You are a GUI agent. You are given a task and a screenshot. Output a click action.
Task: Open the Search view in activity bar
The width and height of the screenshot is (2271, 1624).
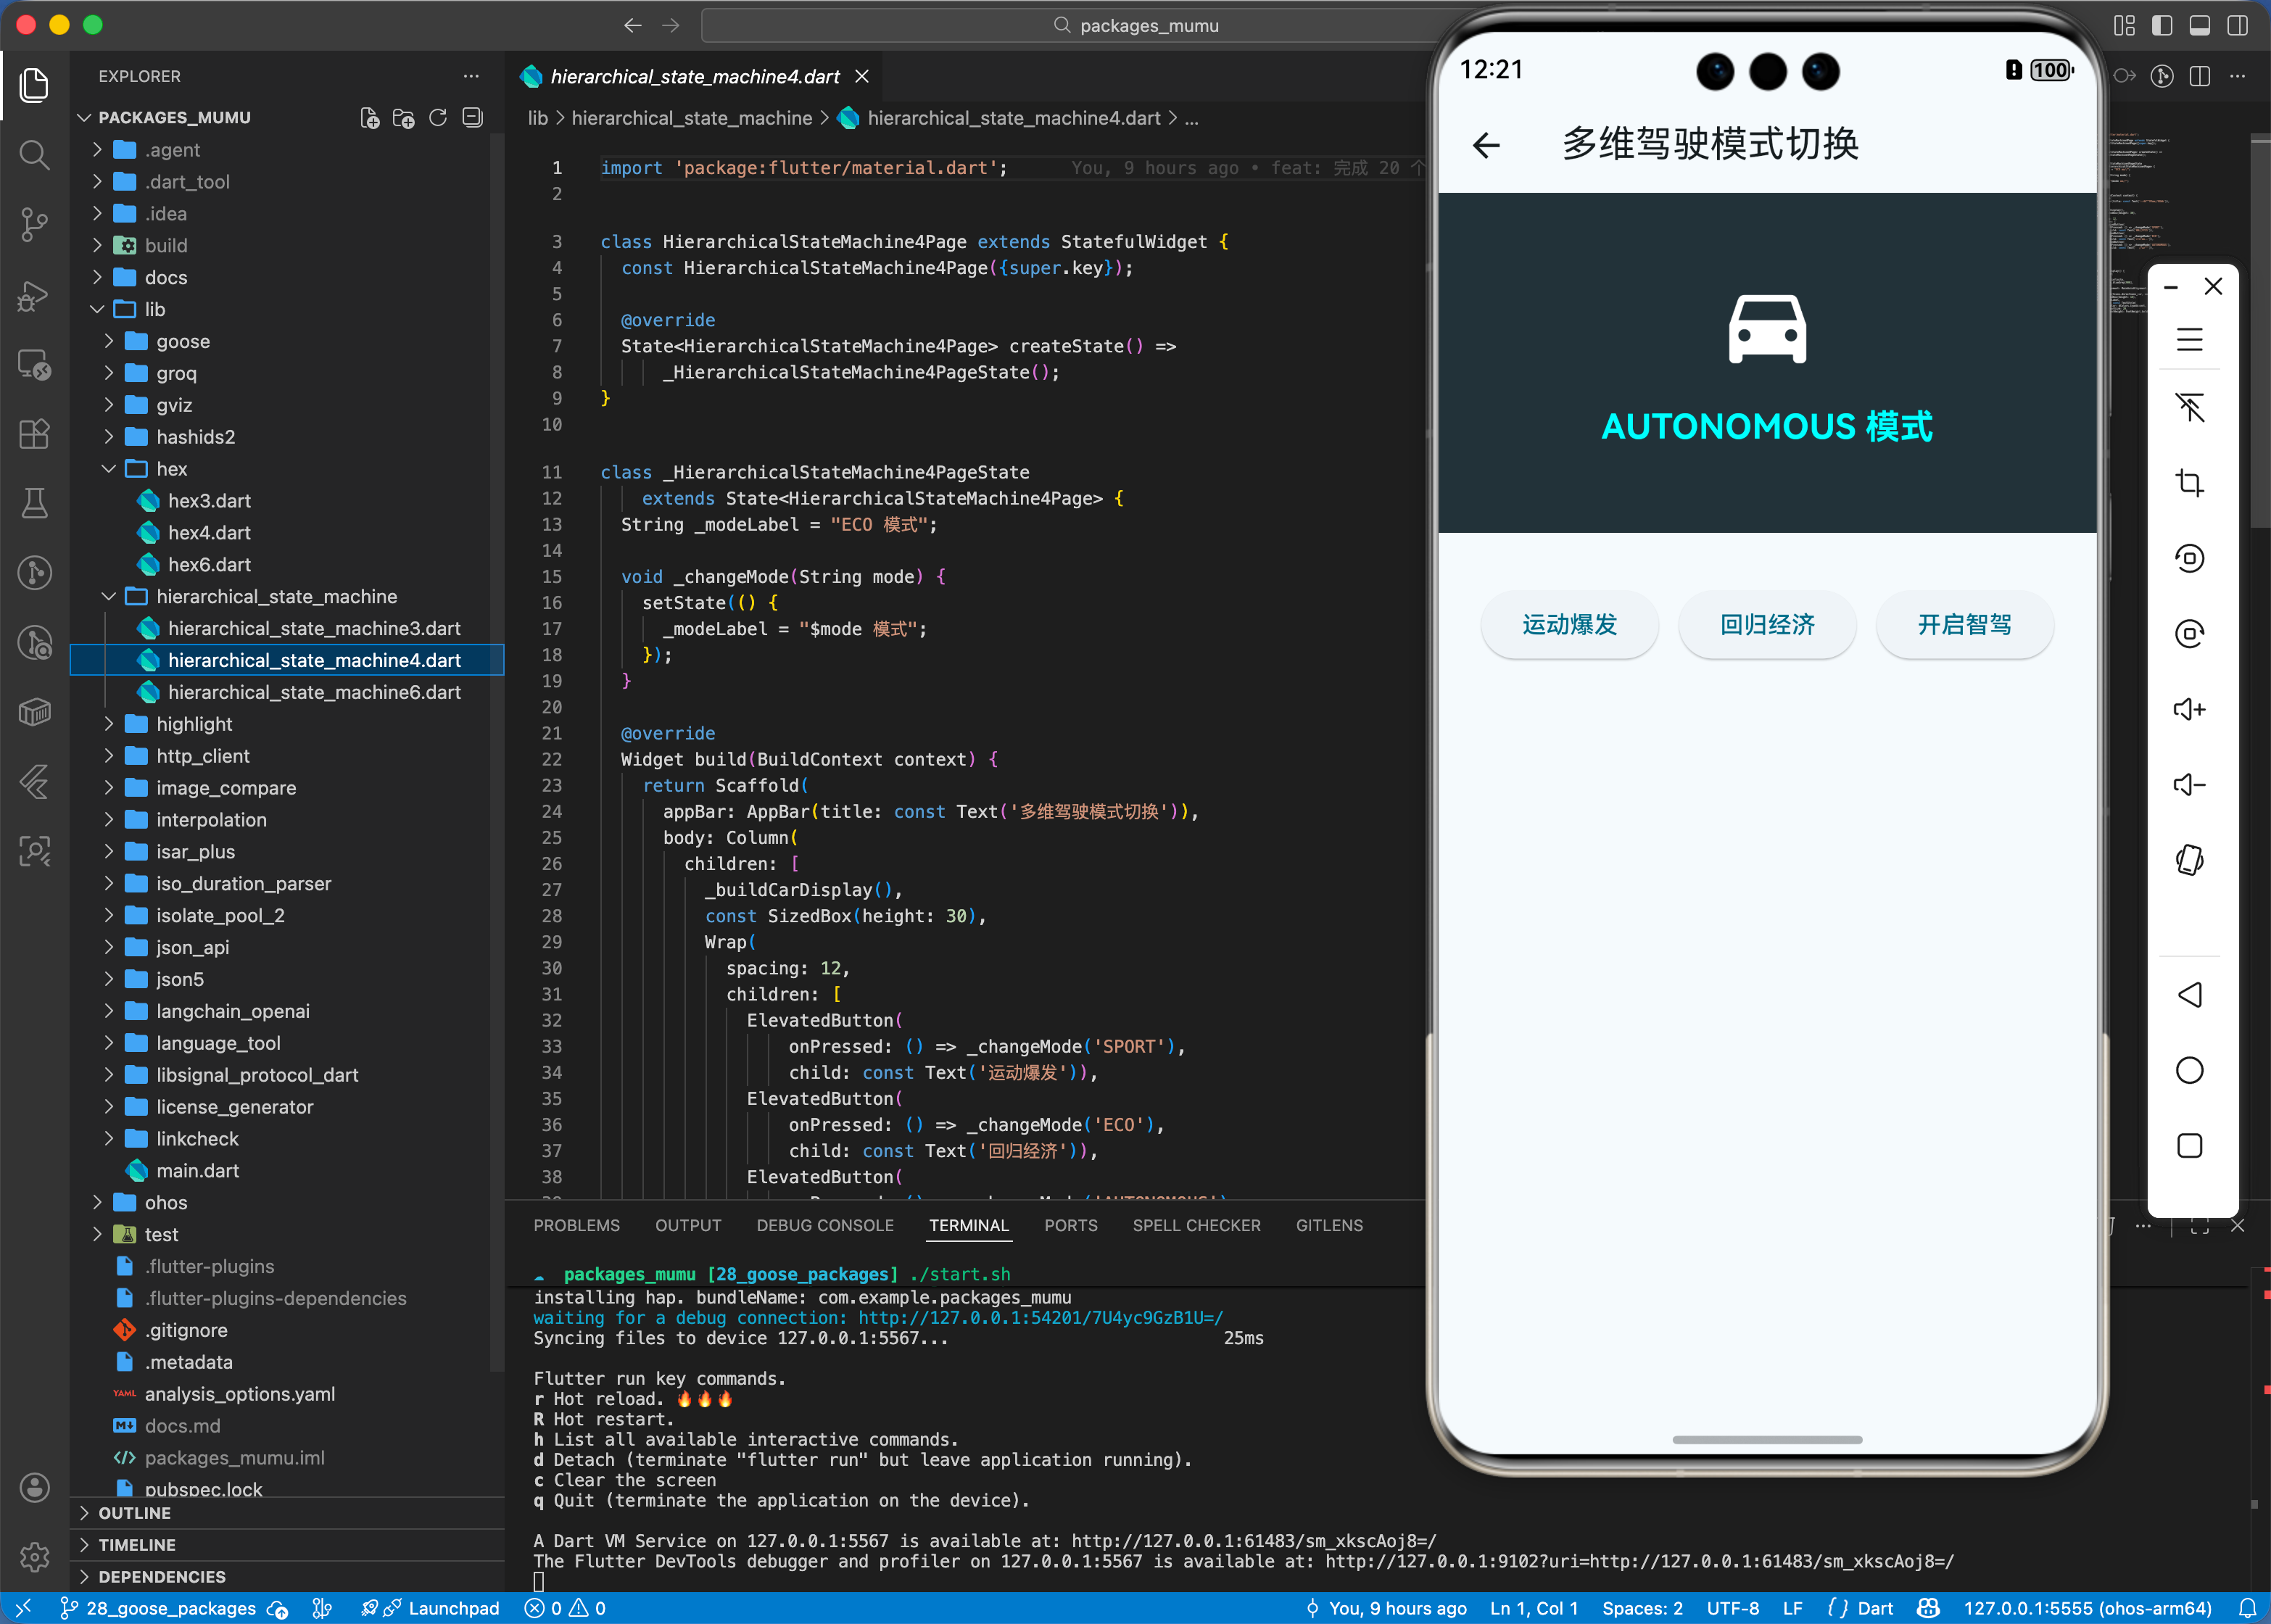tap(34, 155)
